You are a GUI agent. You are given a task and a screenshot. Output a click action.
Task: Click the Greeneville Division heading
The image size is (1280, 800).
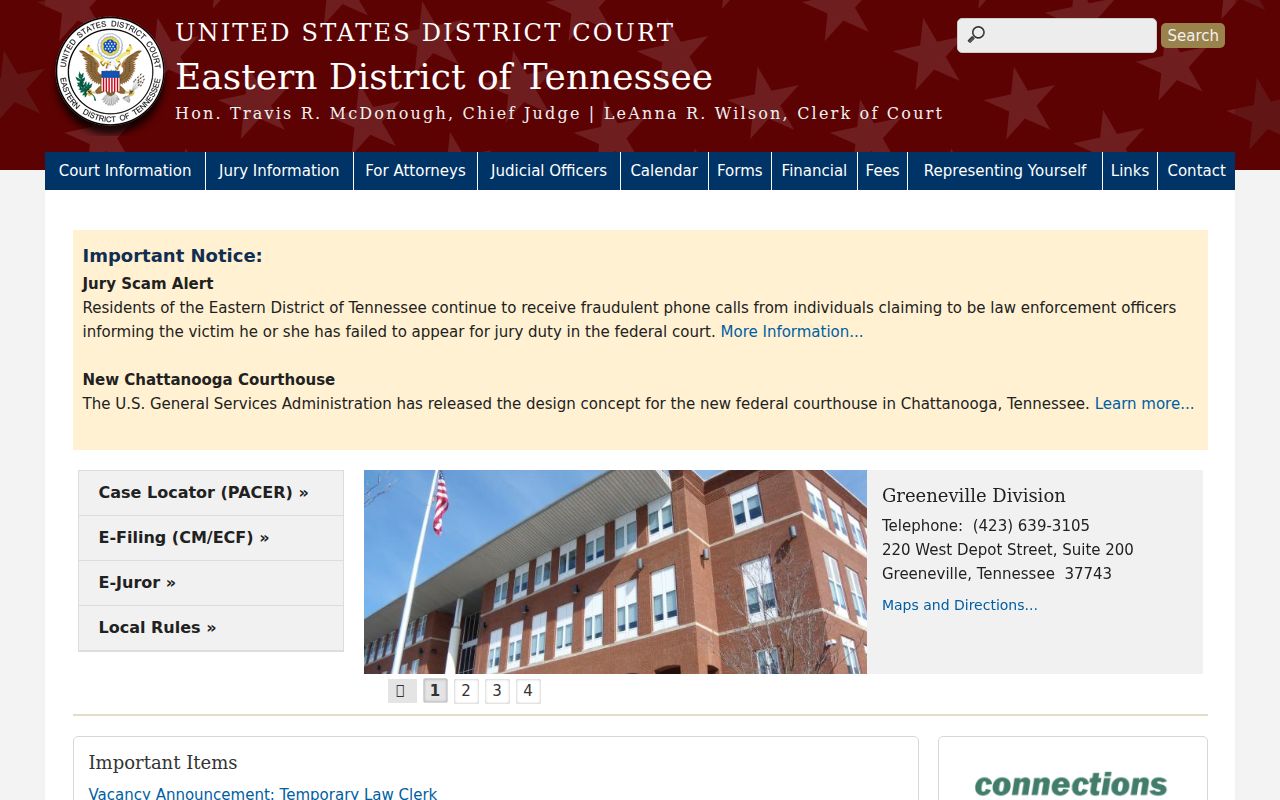click(974, 496)
